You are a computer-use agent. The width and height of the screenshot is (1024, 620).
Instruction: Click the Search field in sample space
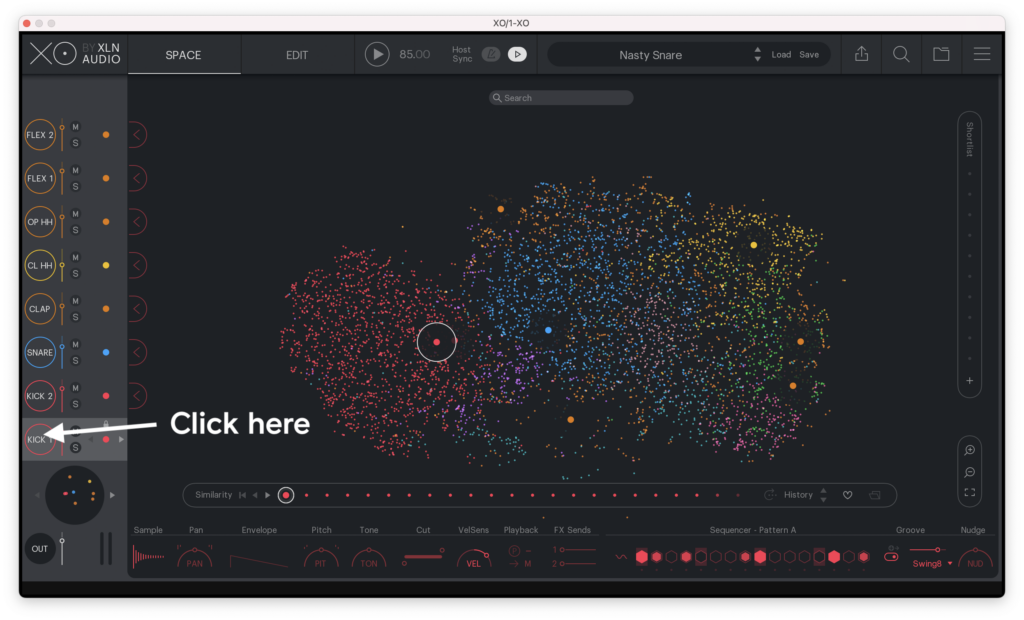[561, 98]
